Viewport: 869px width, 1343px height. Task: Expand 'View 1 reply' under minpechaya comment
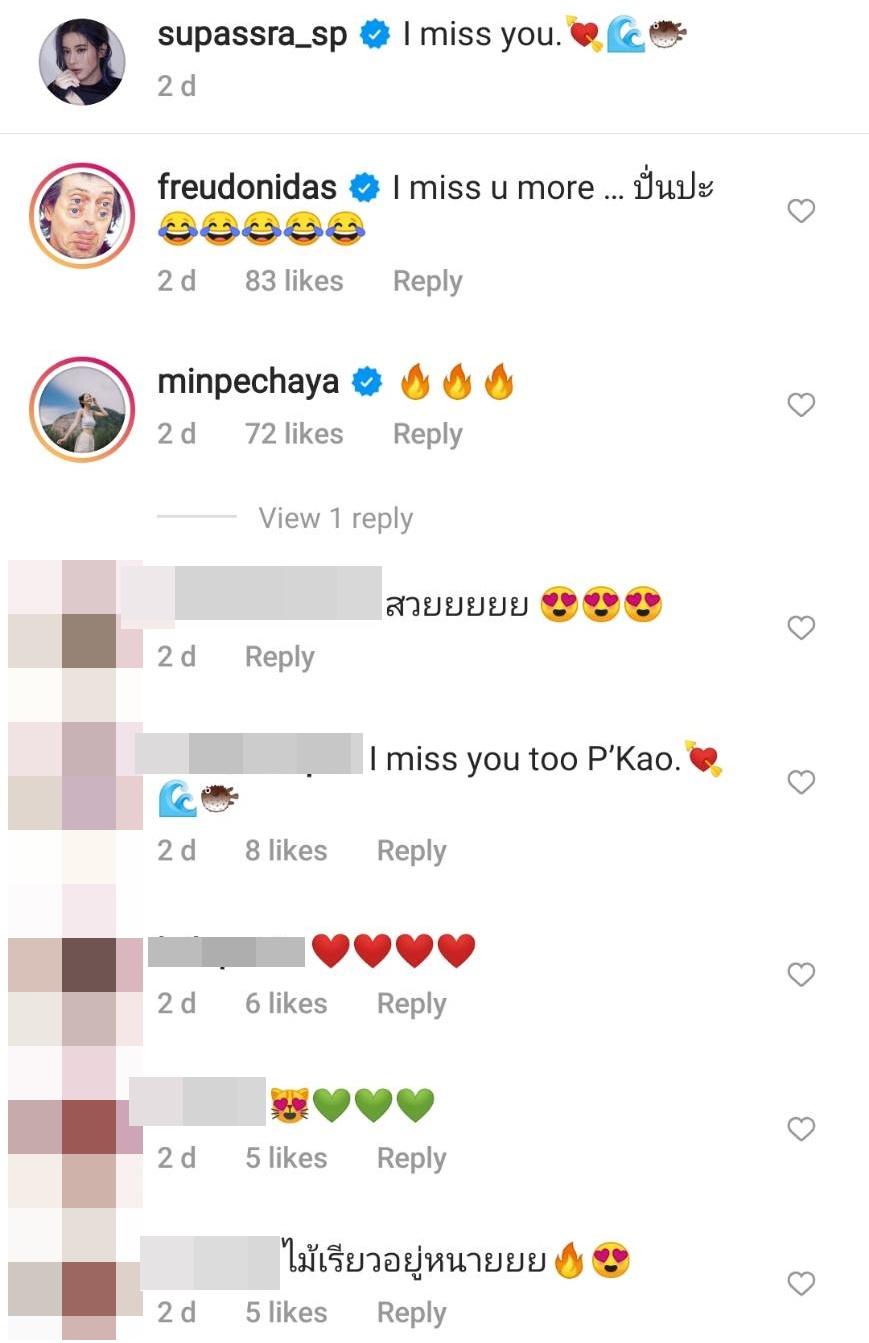335,518
